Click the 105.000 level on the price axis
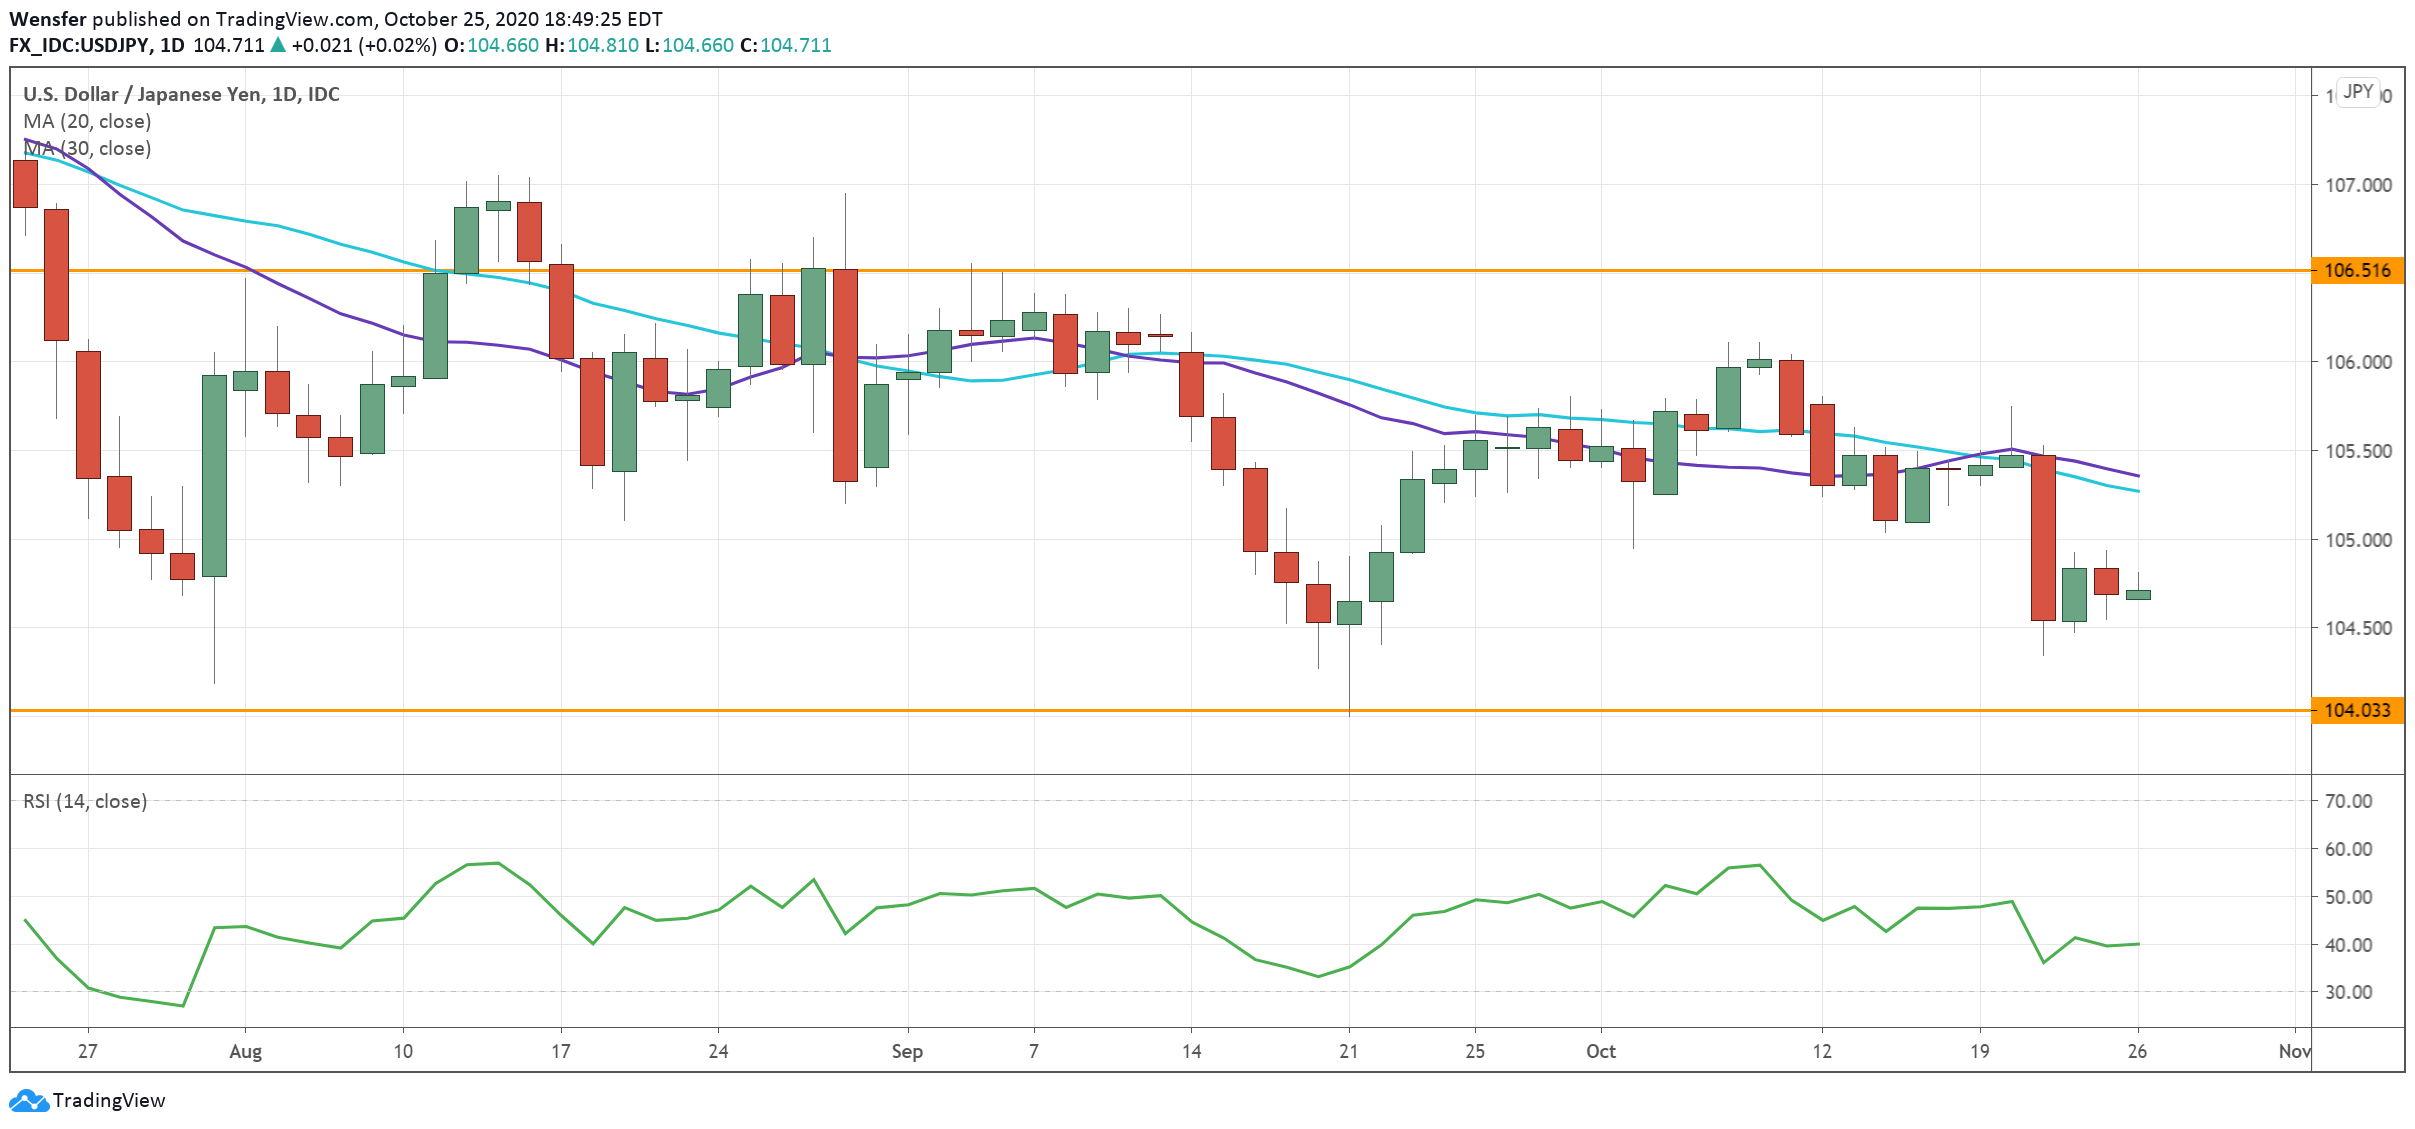 click(2357, 540)
